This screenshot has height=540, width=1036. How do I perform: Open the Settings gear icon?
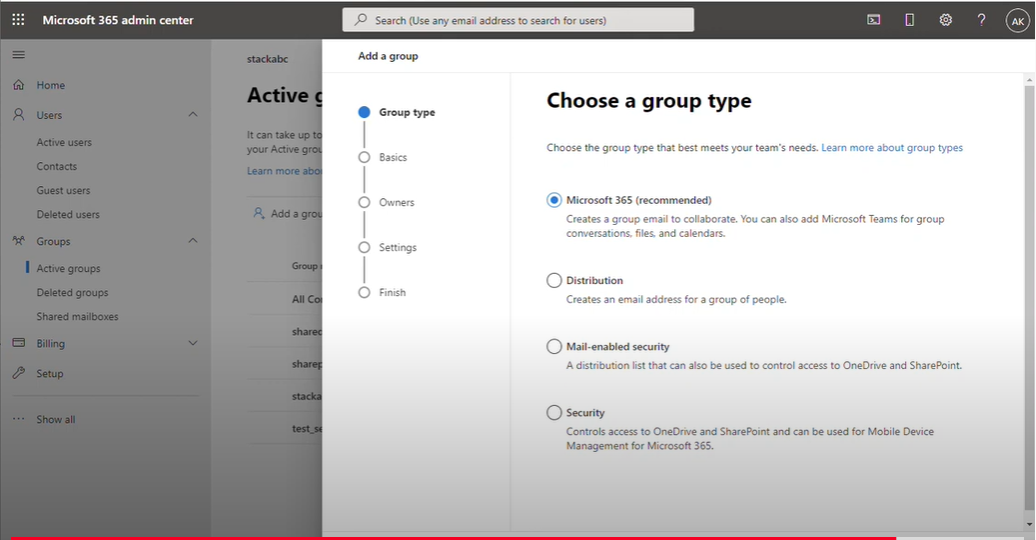coord(945,20)
